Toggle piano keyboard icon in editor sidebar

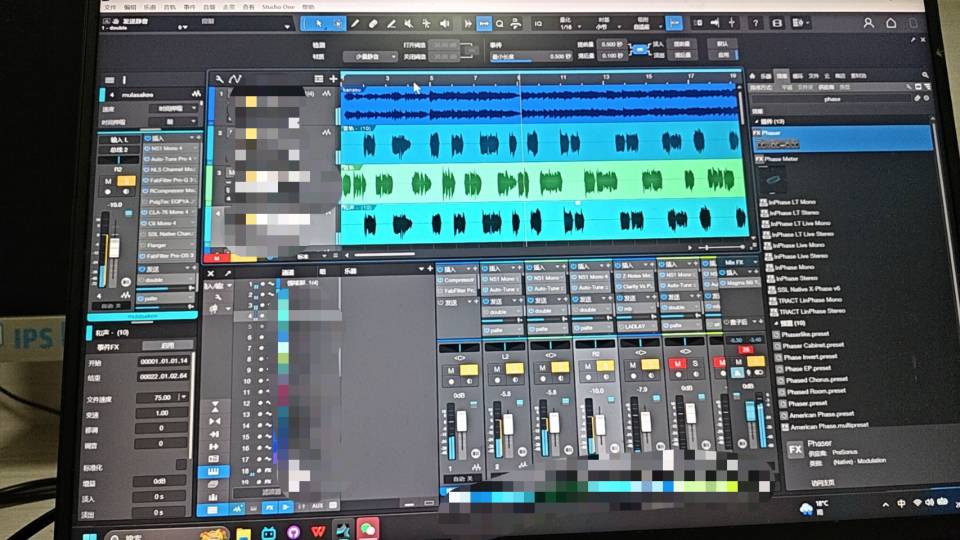coord(213,471)
